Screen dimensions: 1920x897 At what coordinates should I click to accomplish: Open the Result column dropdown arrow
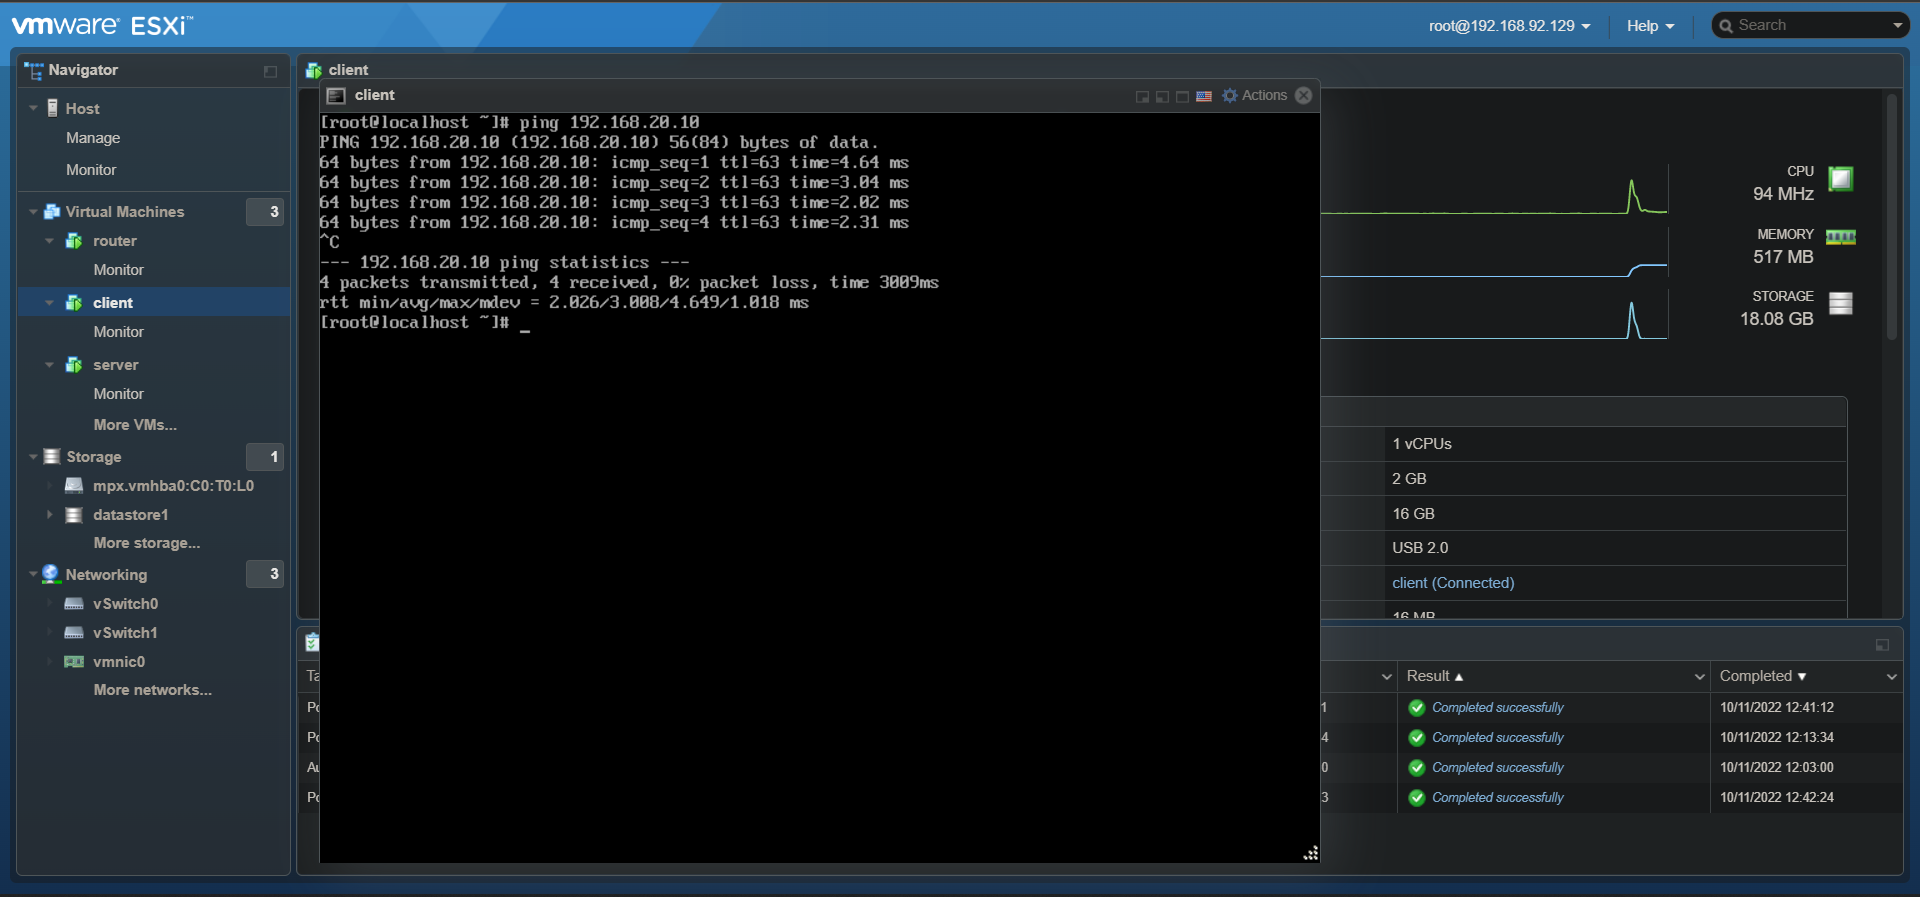click(1699, 677)
